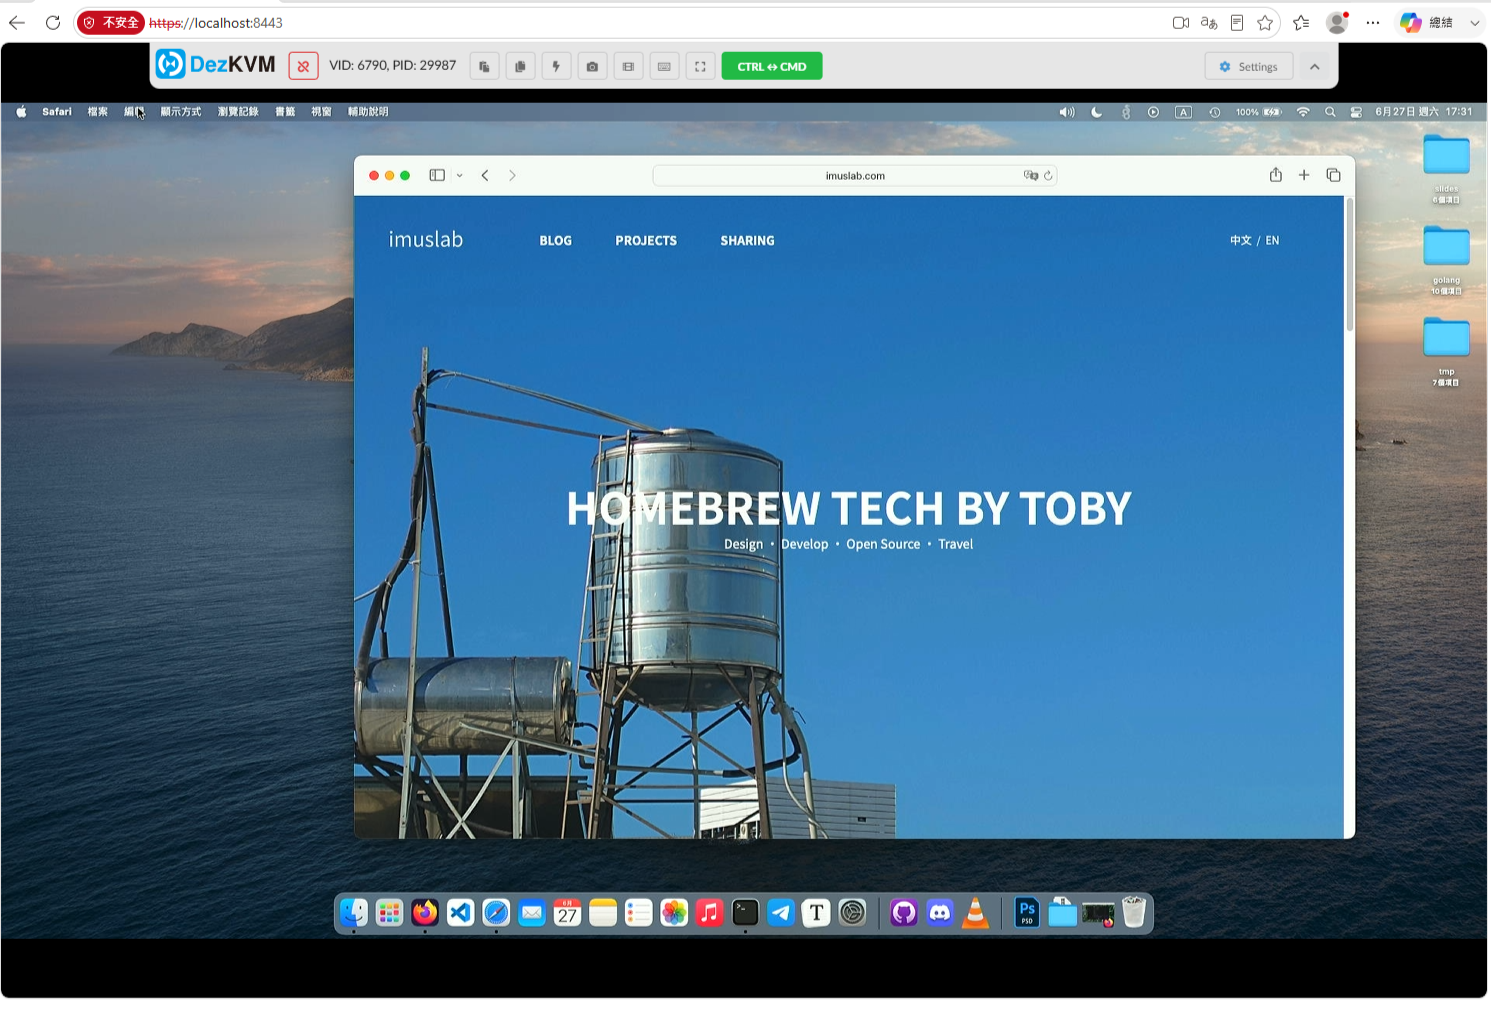Click the Time Machine icon in menu bar

1214,112
